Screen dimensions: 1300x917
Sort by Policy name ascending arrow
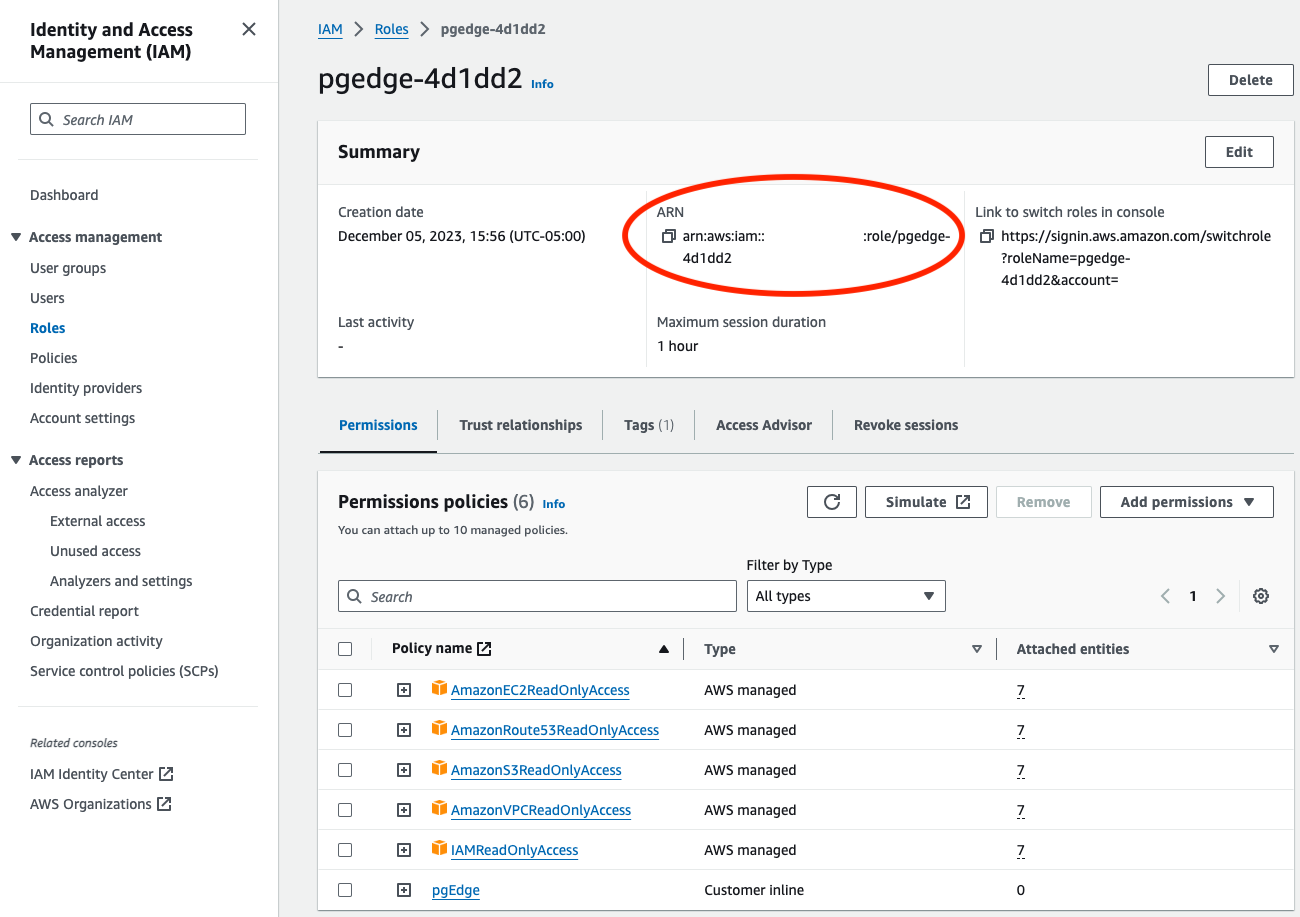point(663,649)
